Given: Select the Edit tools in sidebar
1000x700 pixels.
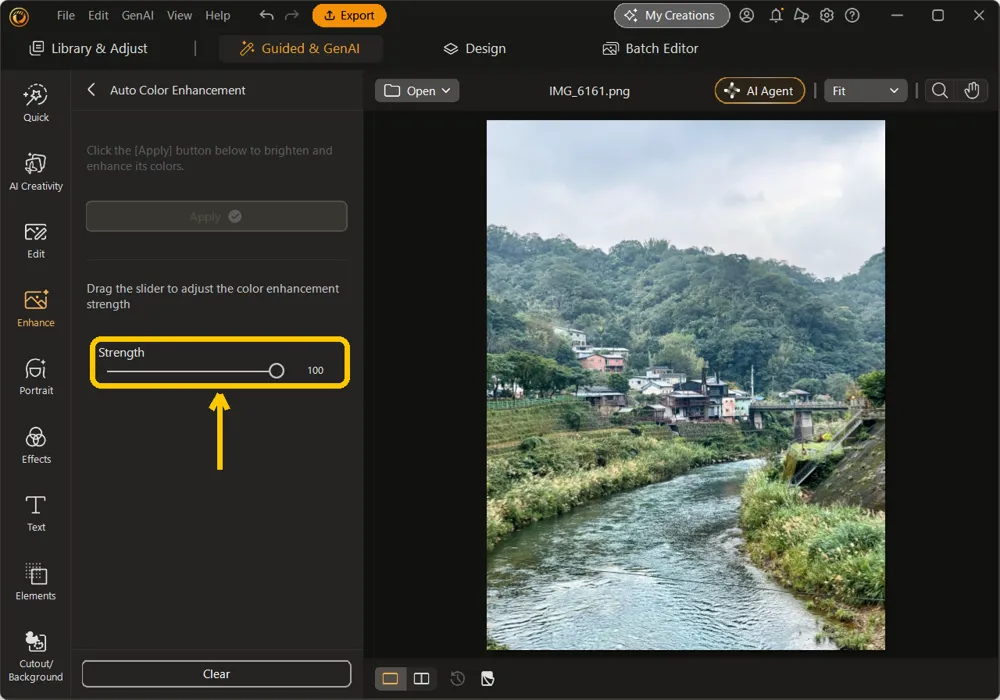Looking at the screenshot, I should [x=36, y=240].
